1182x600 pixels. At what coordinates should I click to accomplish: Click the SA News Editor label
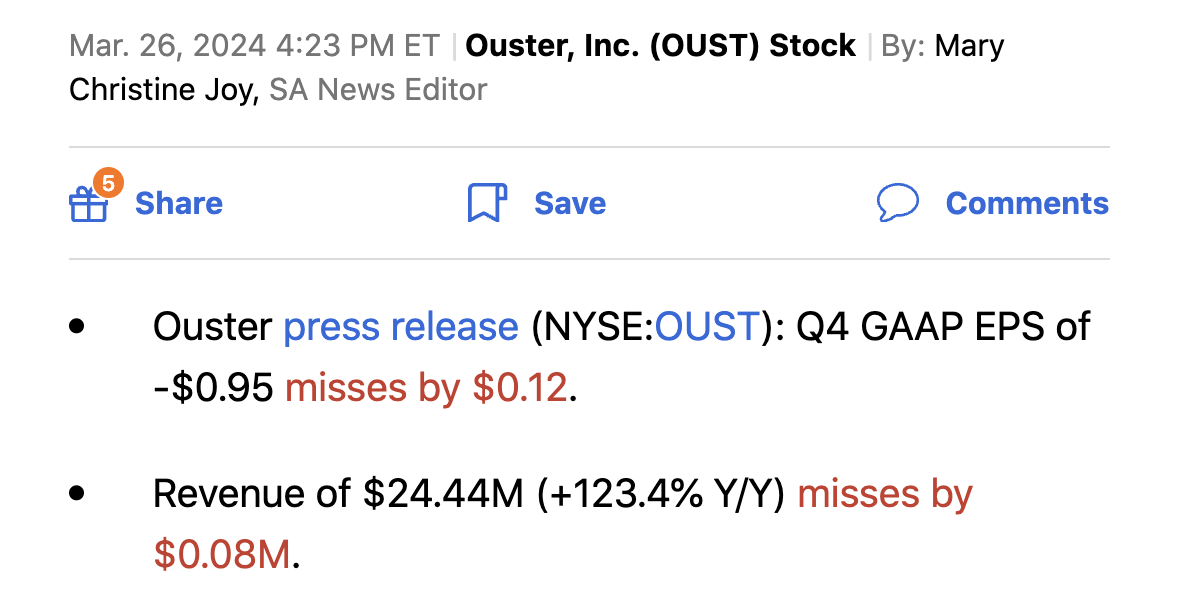377,89
